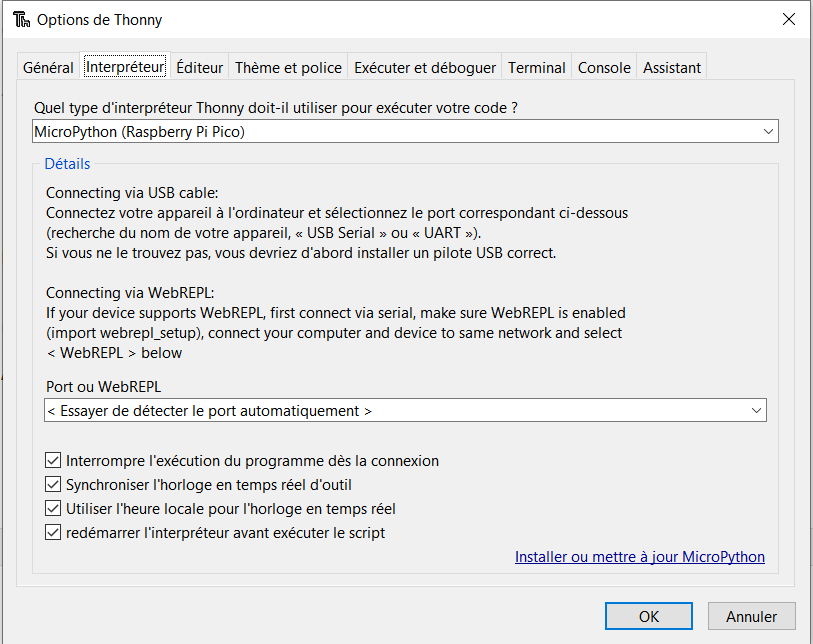
Task: Close the Options de Thonny dialog
Action: (789, 19)
